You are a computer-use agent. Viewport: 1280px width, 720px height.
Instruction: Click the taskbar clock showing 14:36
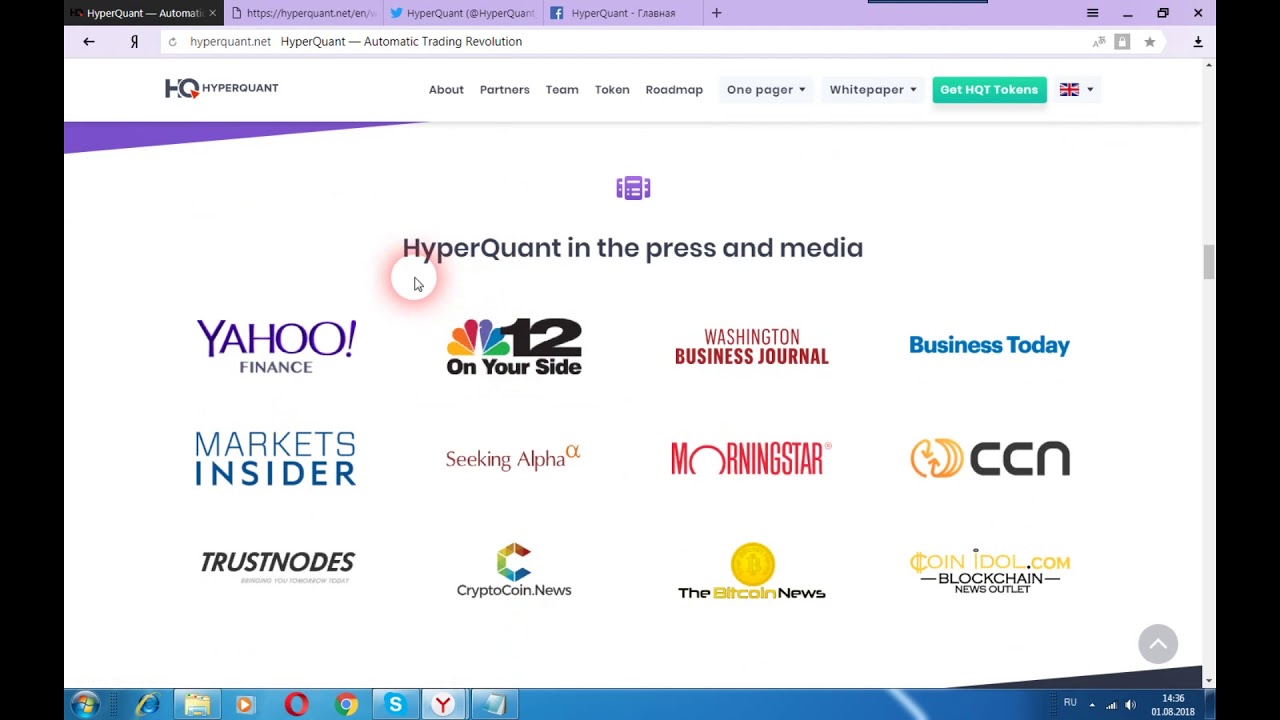click(x=1173, y=705)
